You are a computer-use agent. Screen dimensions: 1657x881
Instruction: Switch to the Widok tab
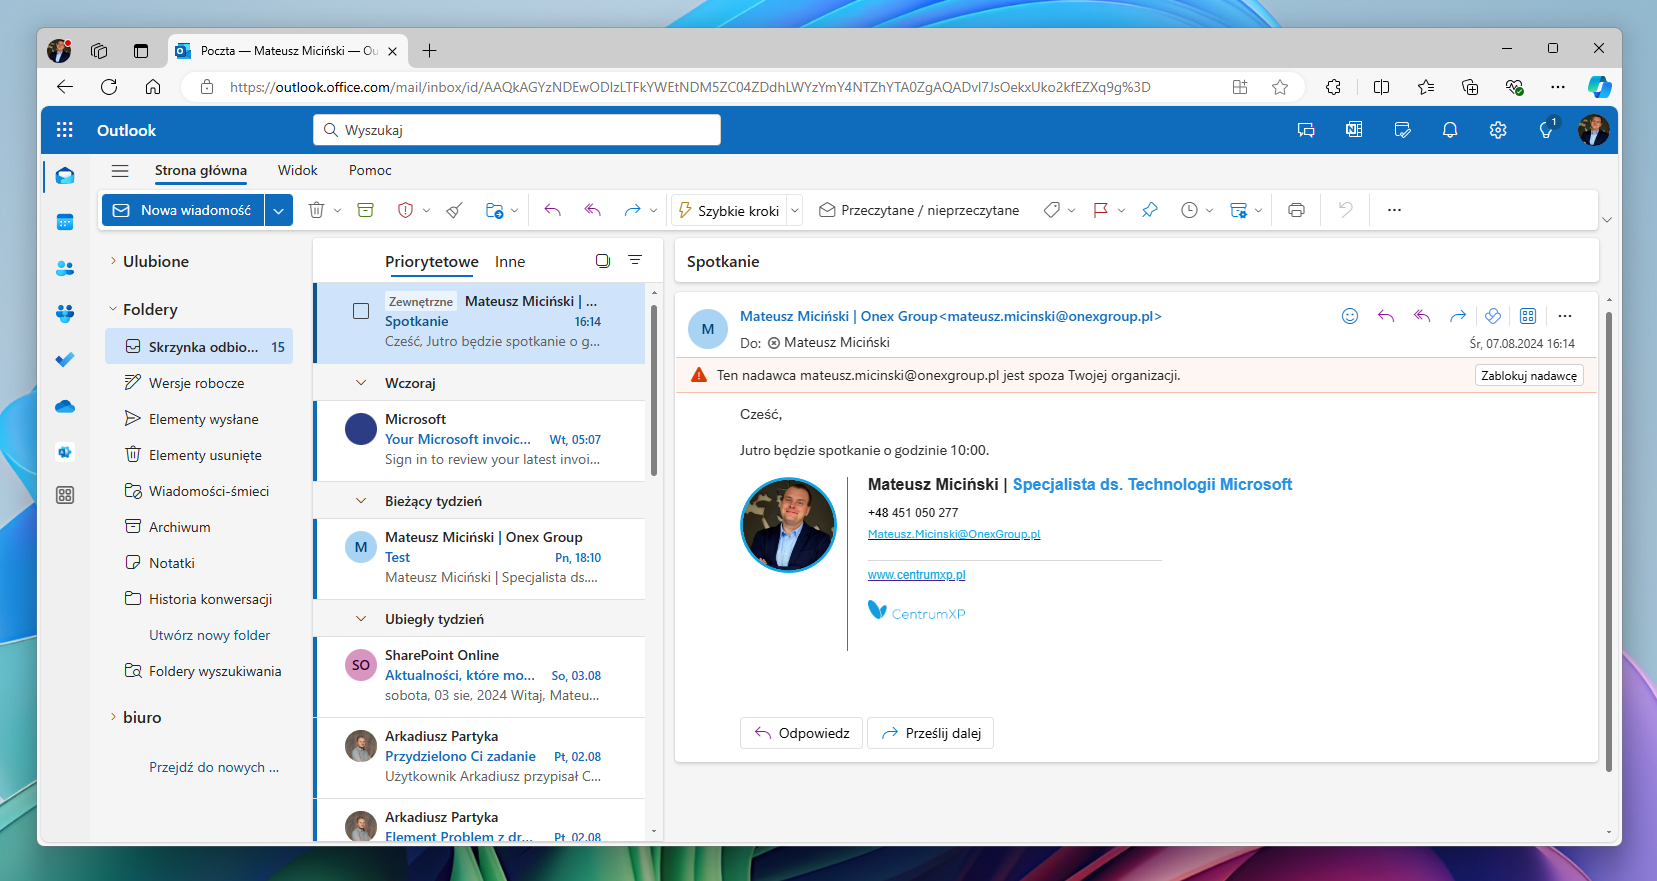coord(298,170)
